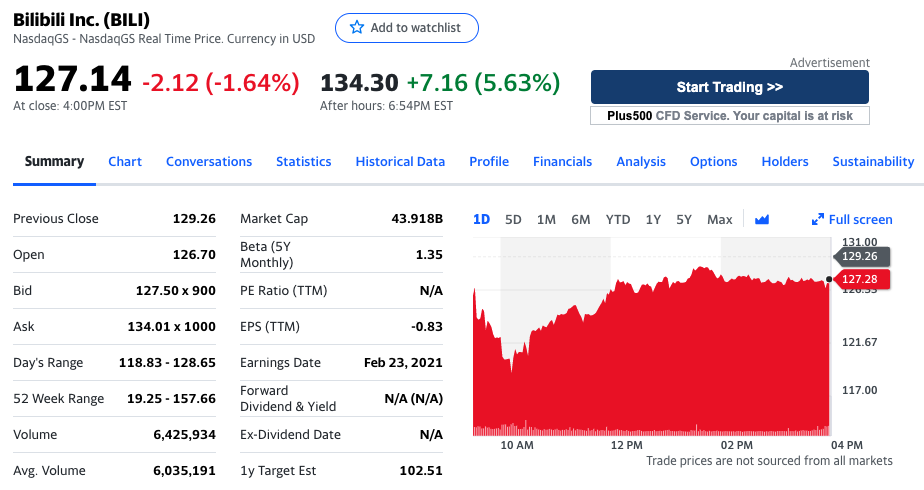Click the Full screen link text

[860, 220]
